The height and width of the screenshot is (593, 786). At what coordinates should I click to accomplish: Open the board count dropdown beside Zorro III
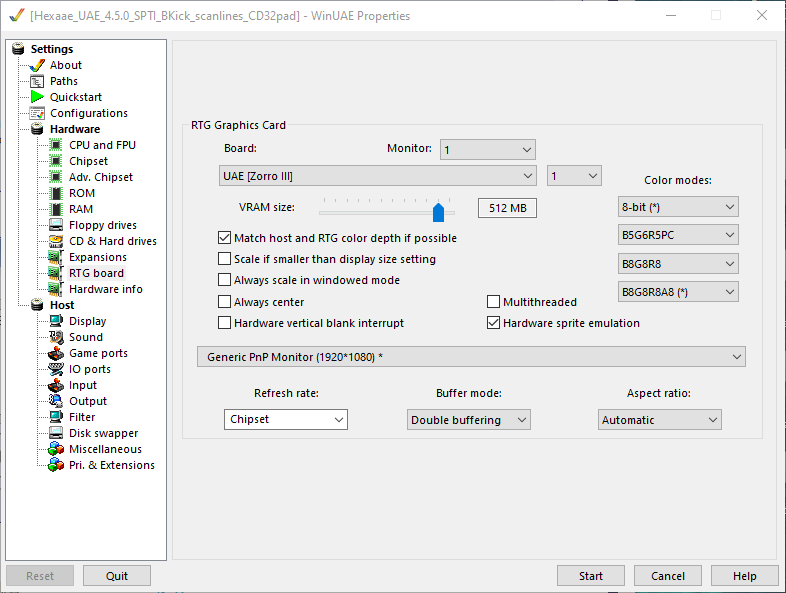click(x=574, y=176)
